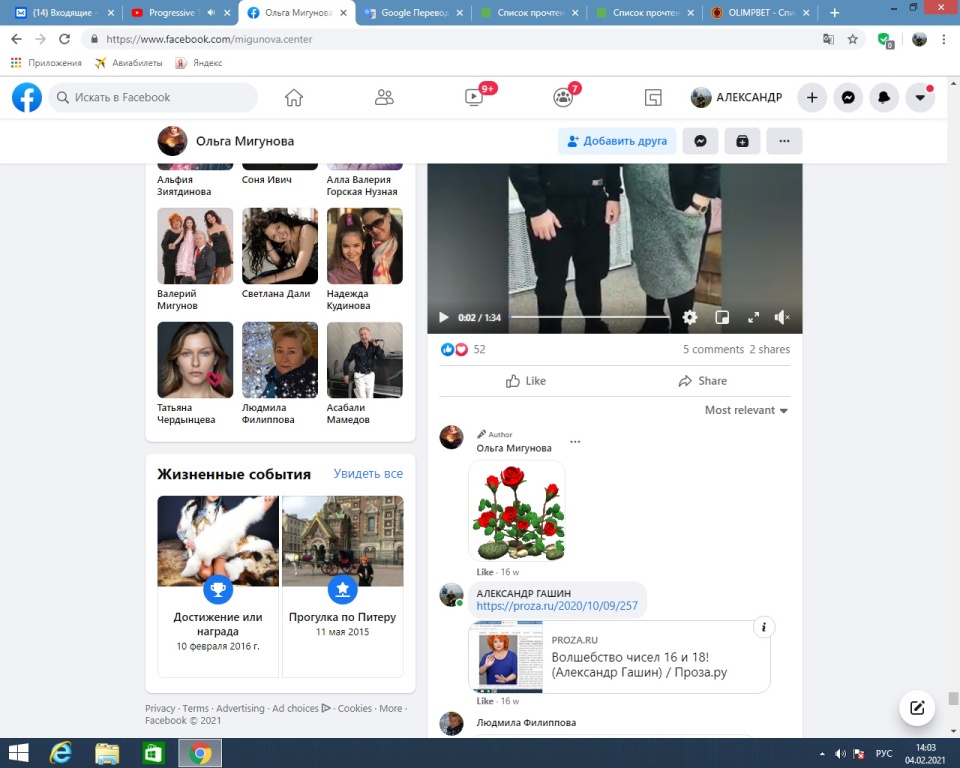Click the info icon on link preview
This screenshot has width=960, height=768.
[763, 627]
